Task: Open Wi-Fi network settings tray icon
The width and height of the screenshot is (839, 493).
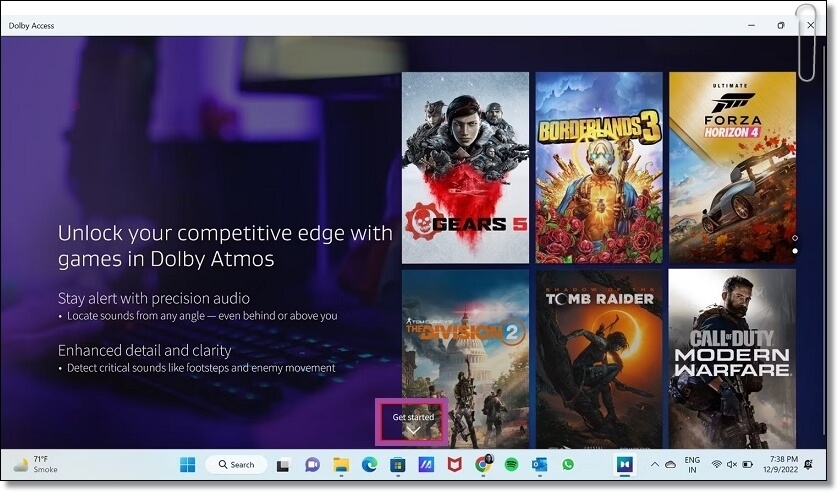Action: pyautogui.click(x=716, y=464)
